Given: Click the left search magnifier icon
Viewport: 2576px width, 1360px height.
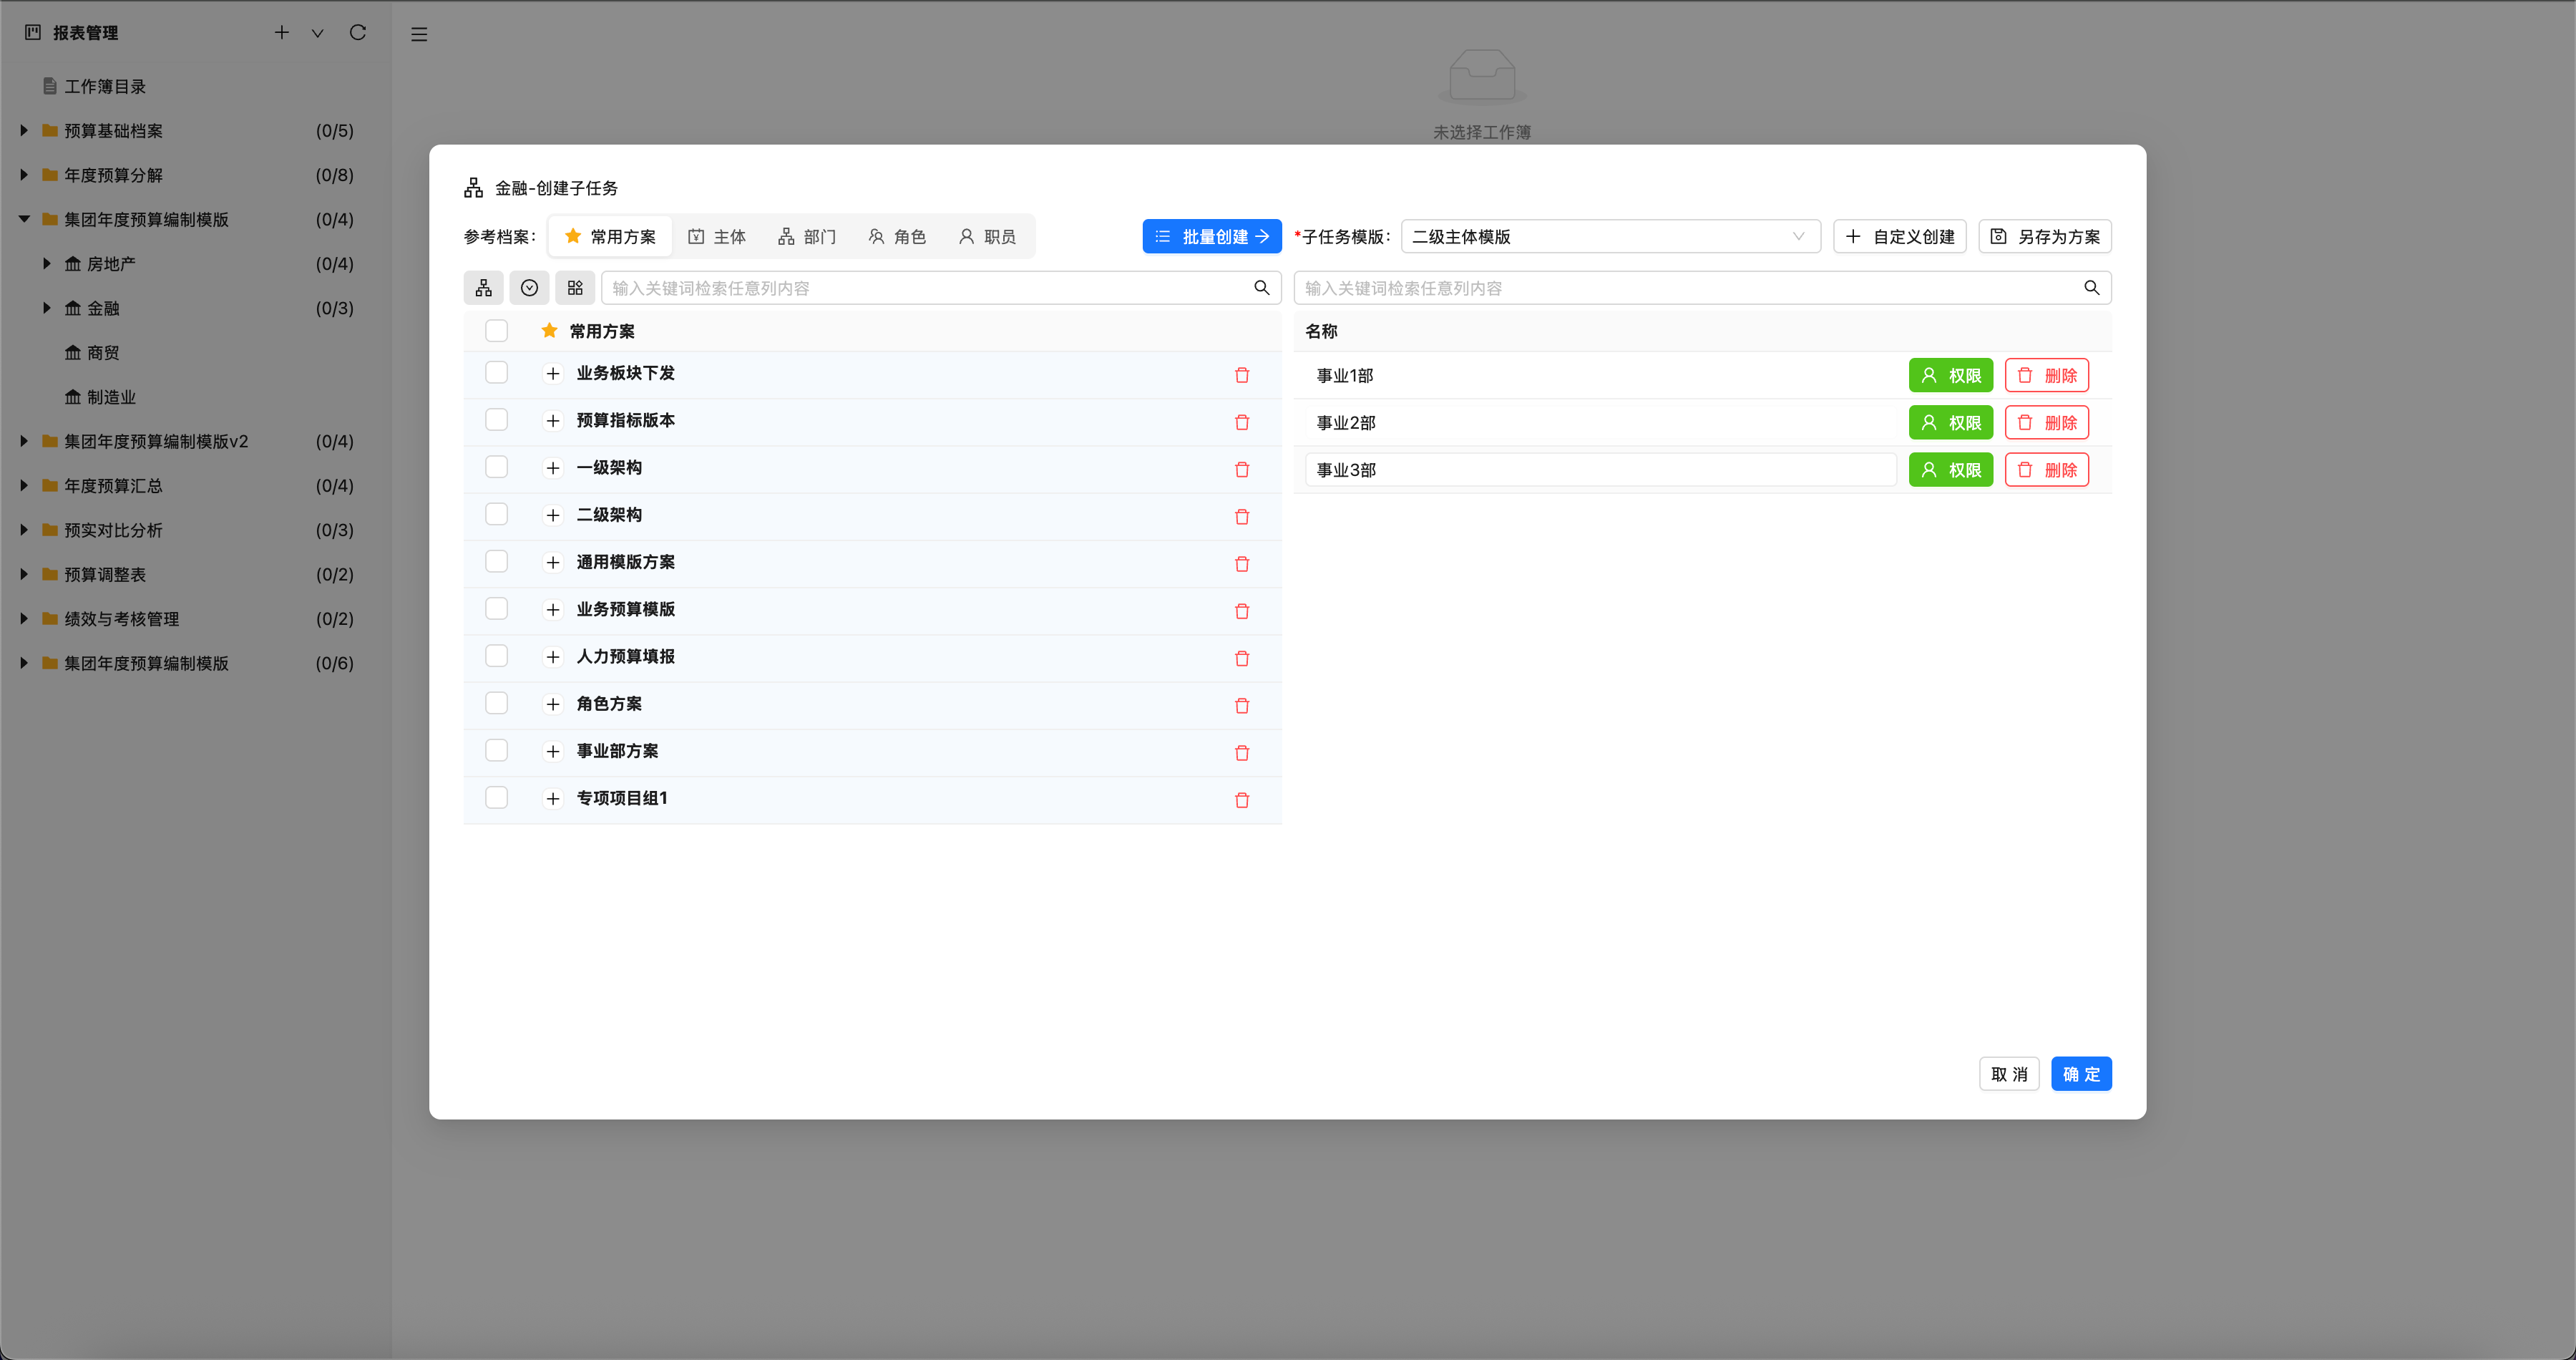Looking at the screenshot, I should pos(1262,288).
